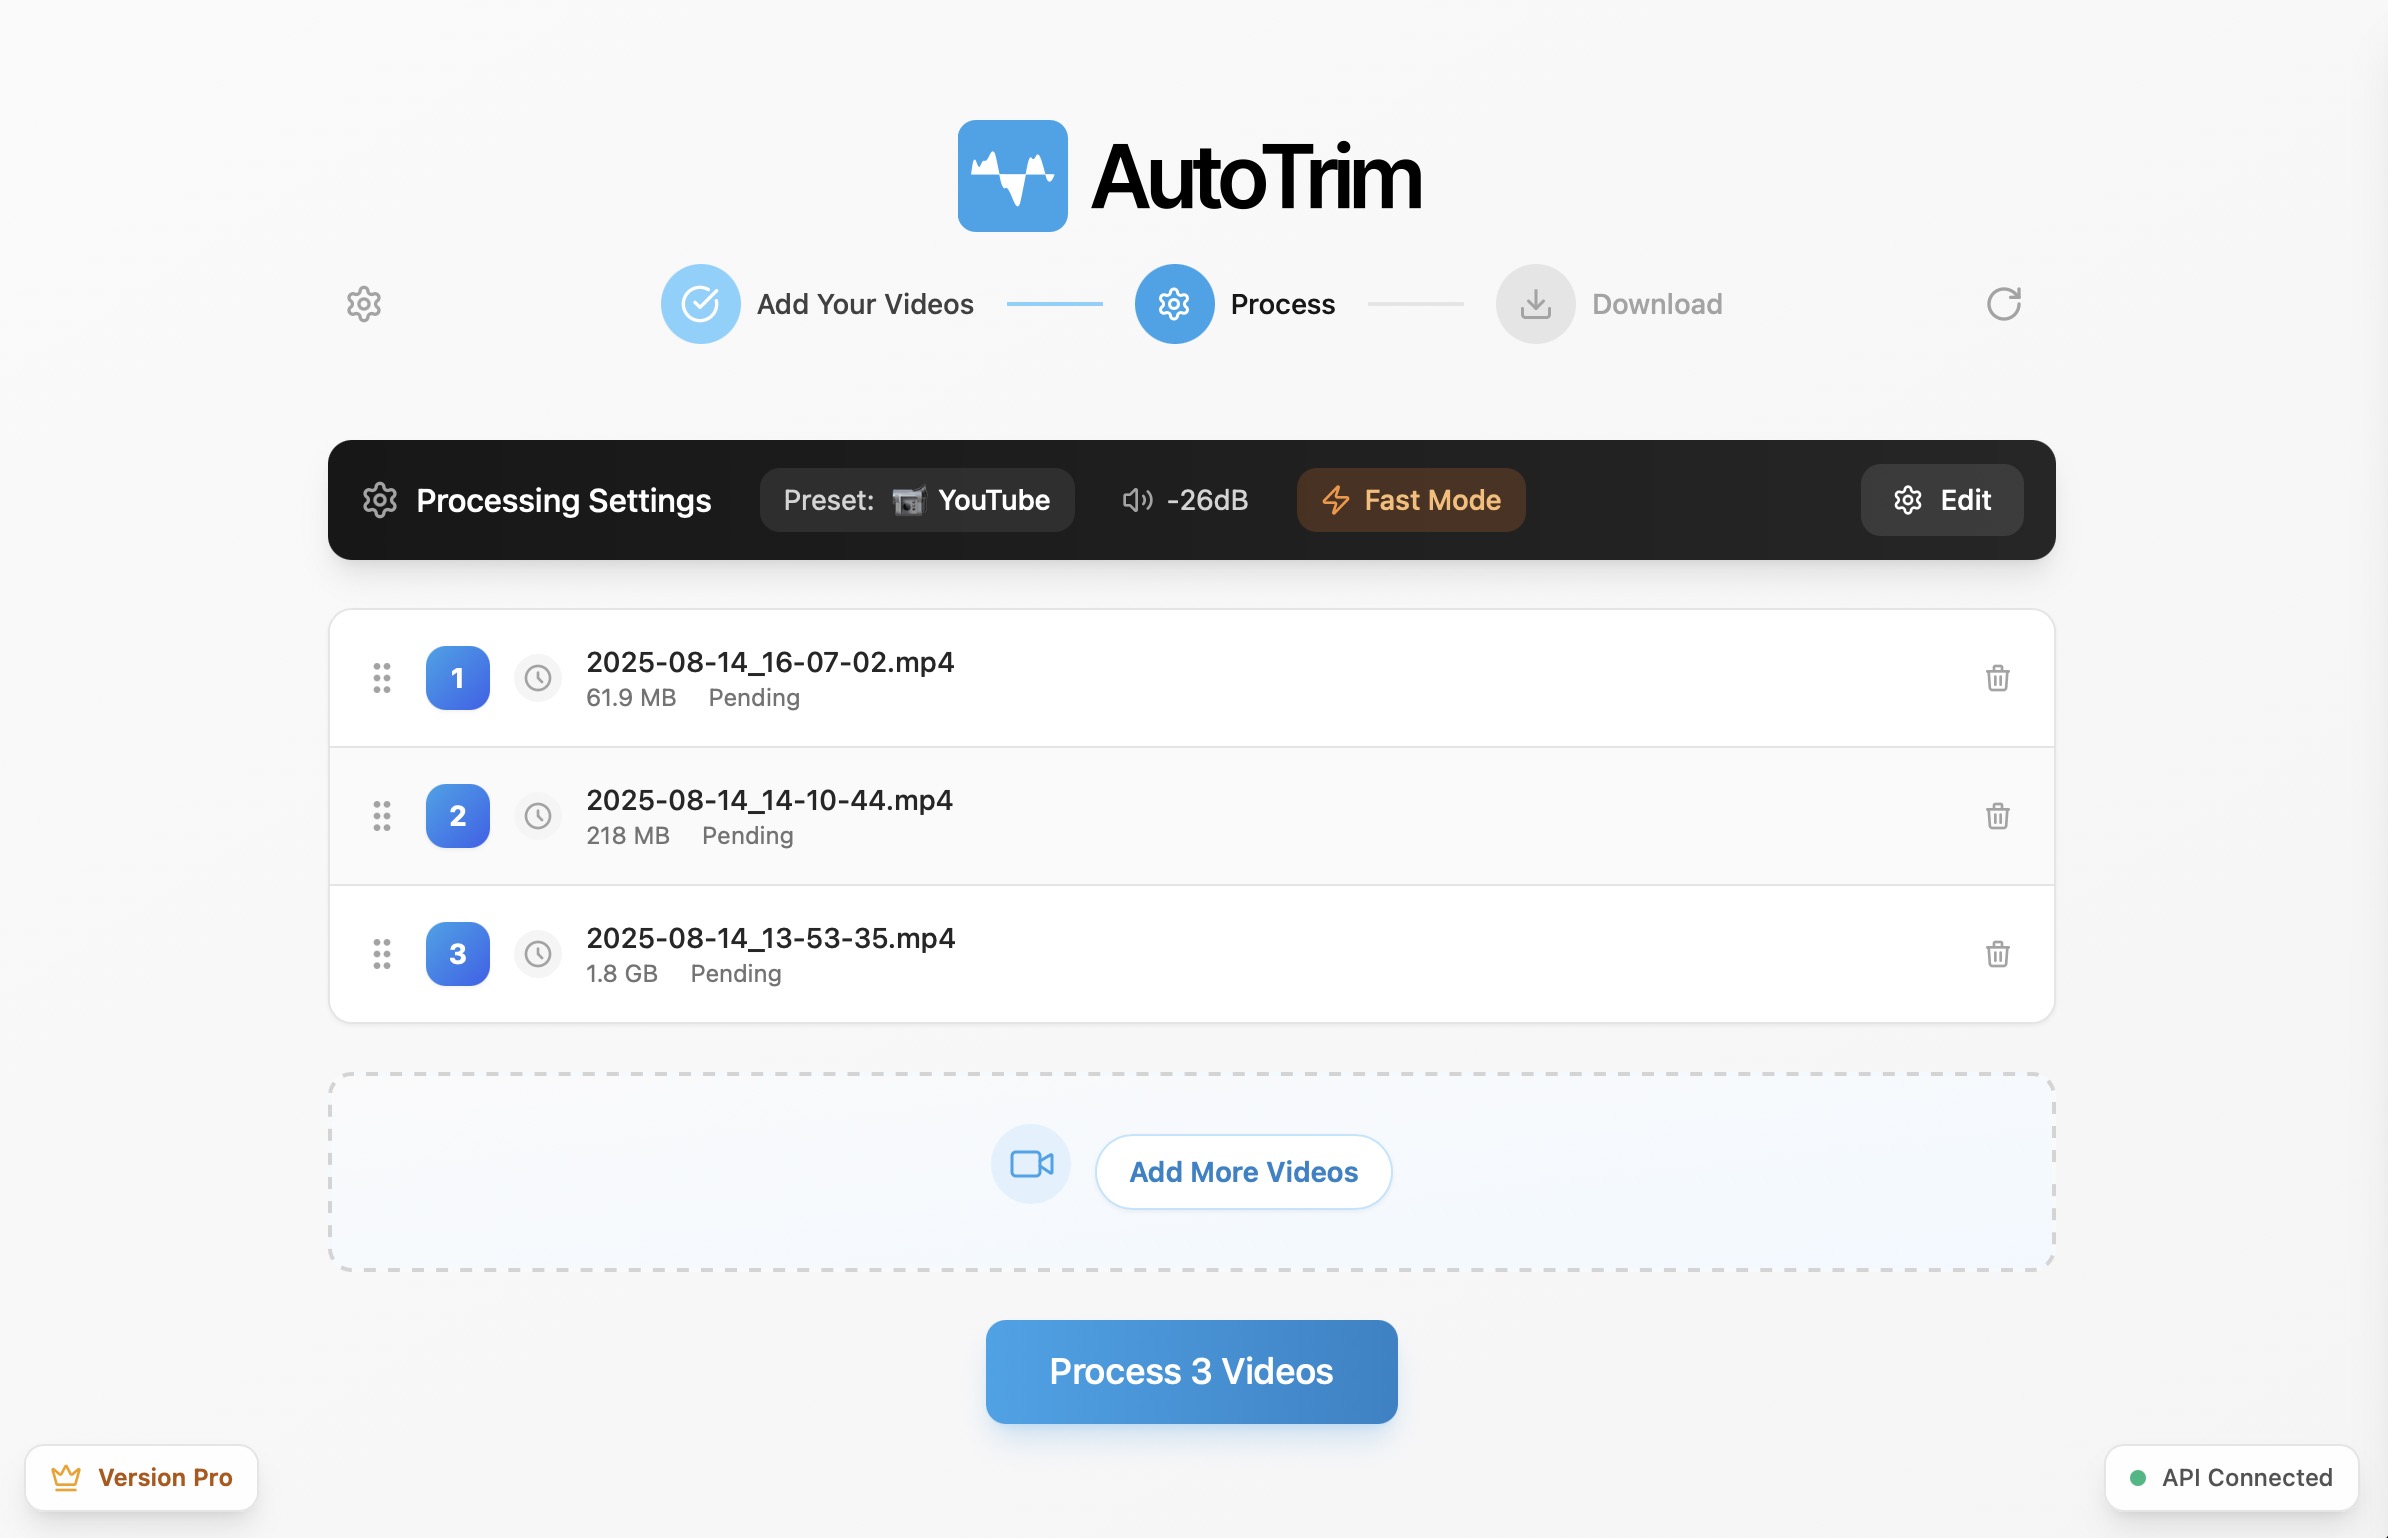
Task: Click the 1.8 GB size label
Action: (x=622, y=974)
